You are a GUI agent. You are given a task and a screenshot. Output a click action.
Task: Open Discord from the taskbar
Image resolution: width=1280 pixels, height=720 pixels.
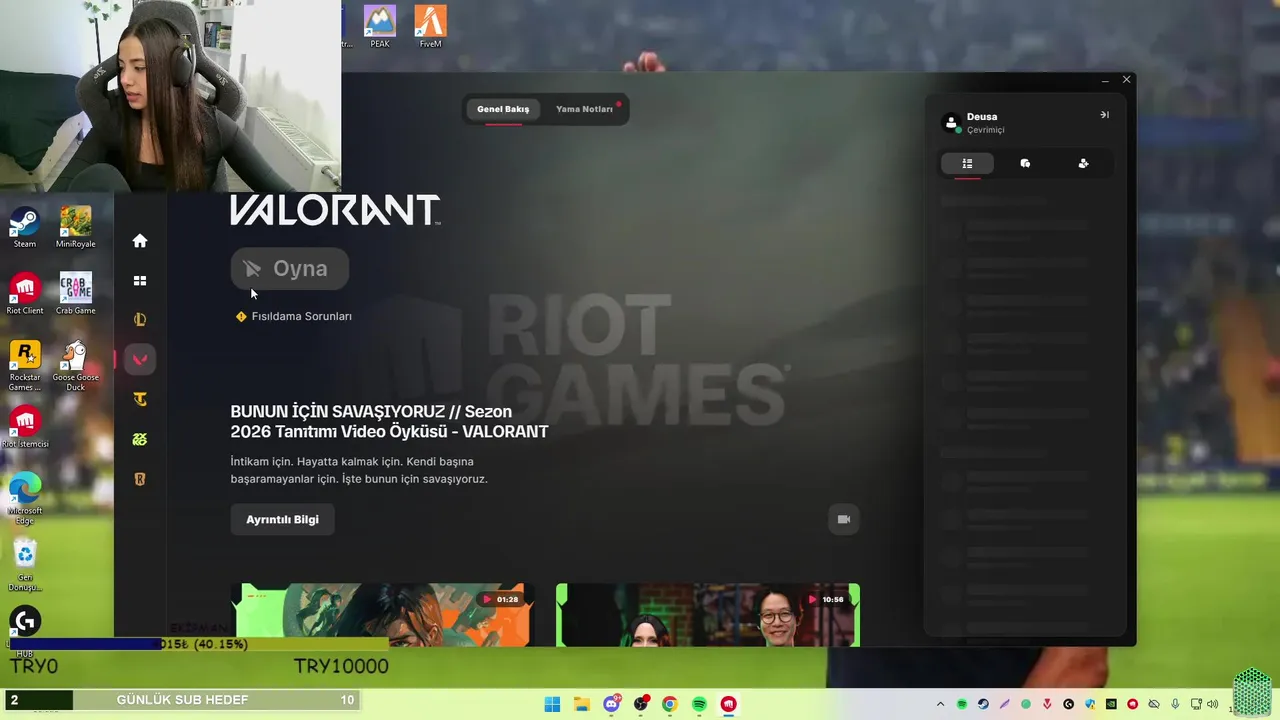pos(611,704)
